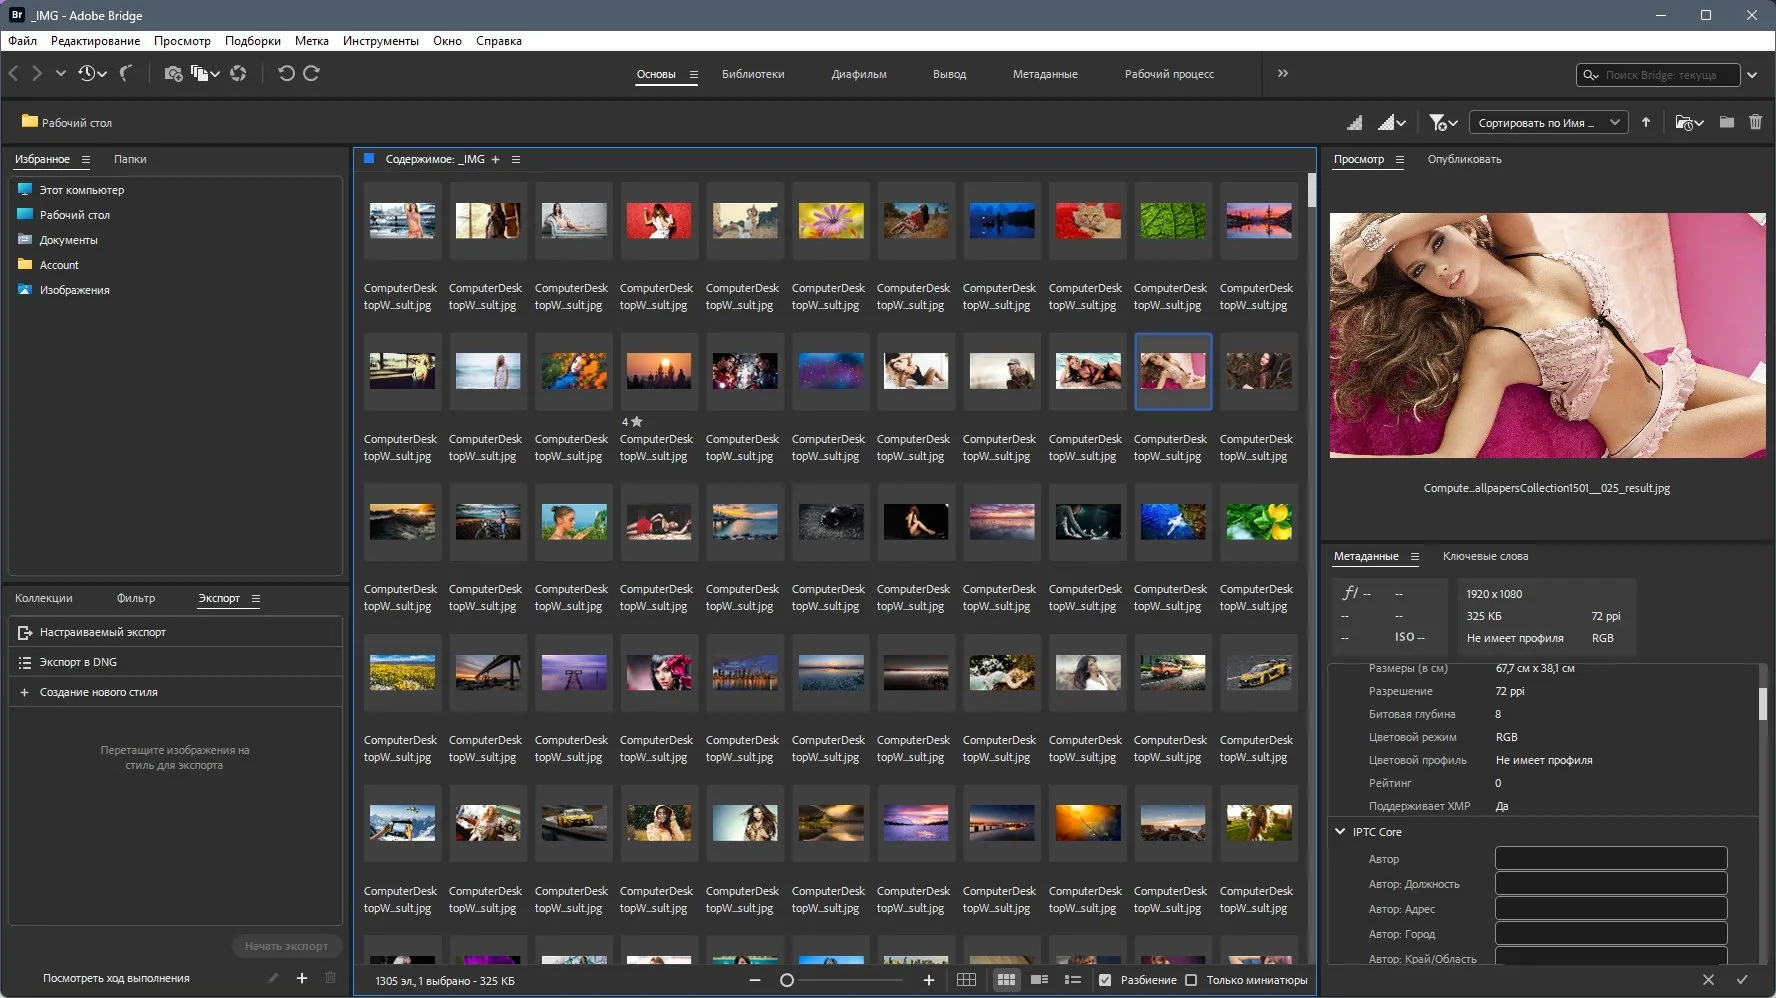Collapse the IPTC Core section

pos(1340,831)
